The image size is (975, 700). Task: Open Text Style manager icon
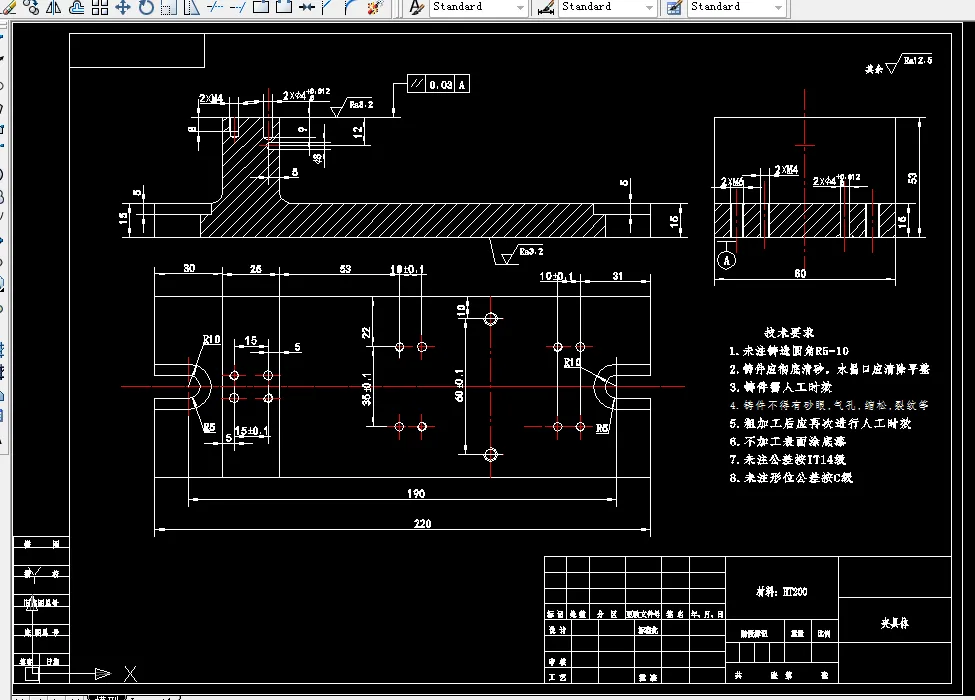[416, 7]
